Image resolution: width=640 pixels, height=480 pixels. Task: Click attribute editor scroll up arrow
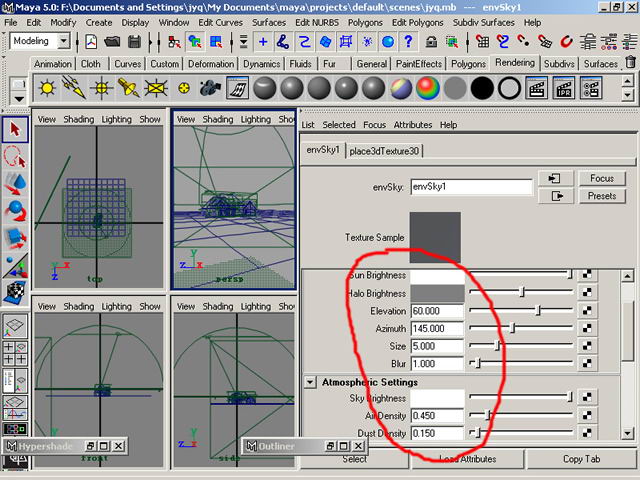coord(627,276)
